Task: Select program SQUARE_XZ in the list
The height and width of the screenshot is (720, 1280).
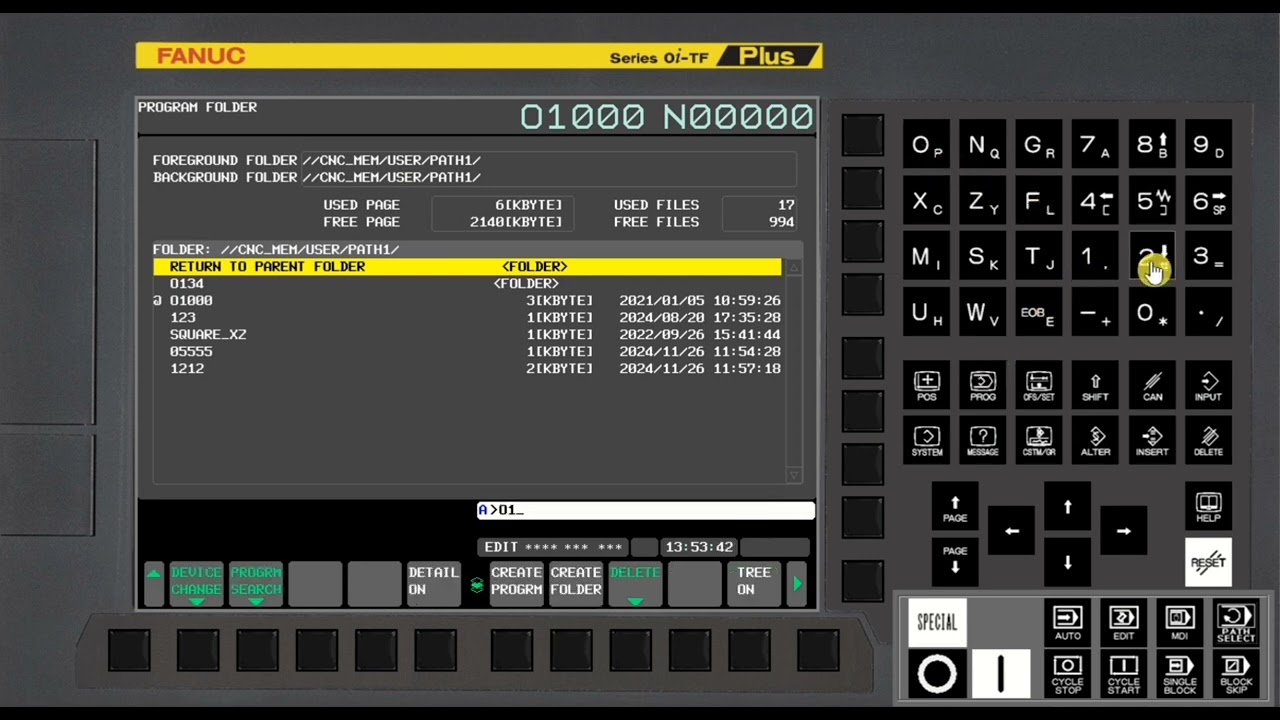Action: [467, 335]
